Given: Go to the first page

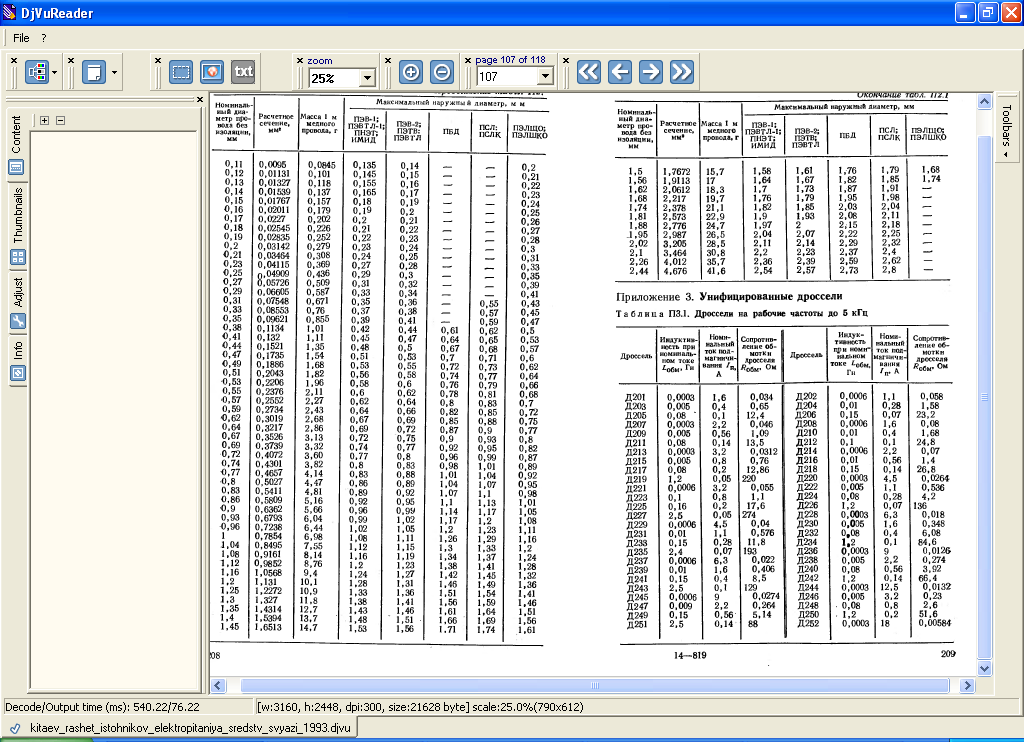Looking at the screenshot, I should pos(588,72).
